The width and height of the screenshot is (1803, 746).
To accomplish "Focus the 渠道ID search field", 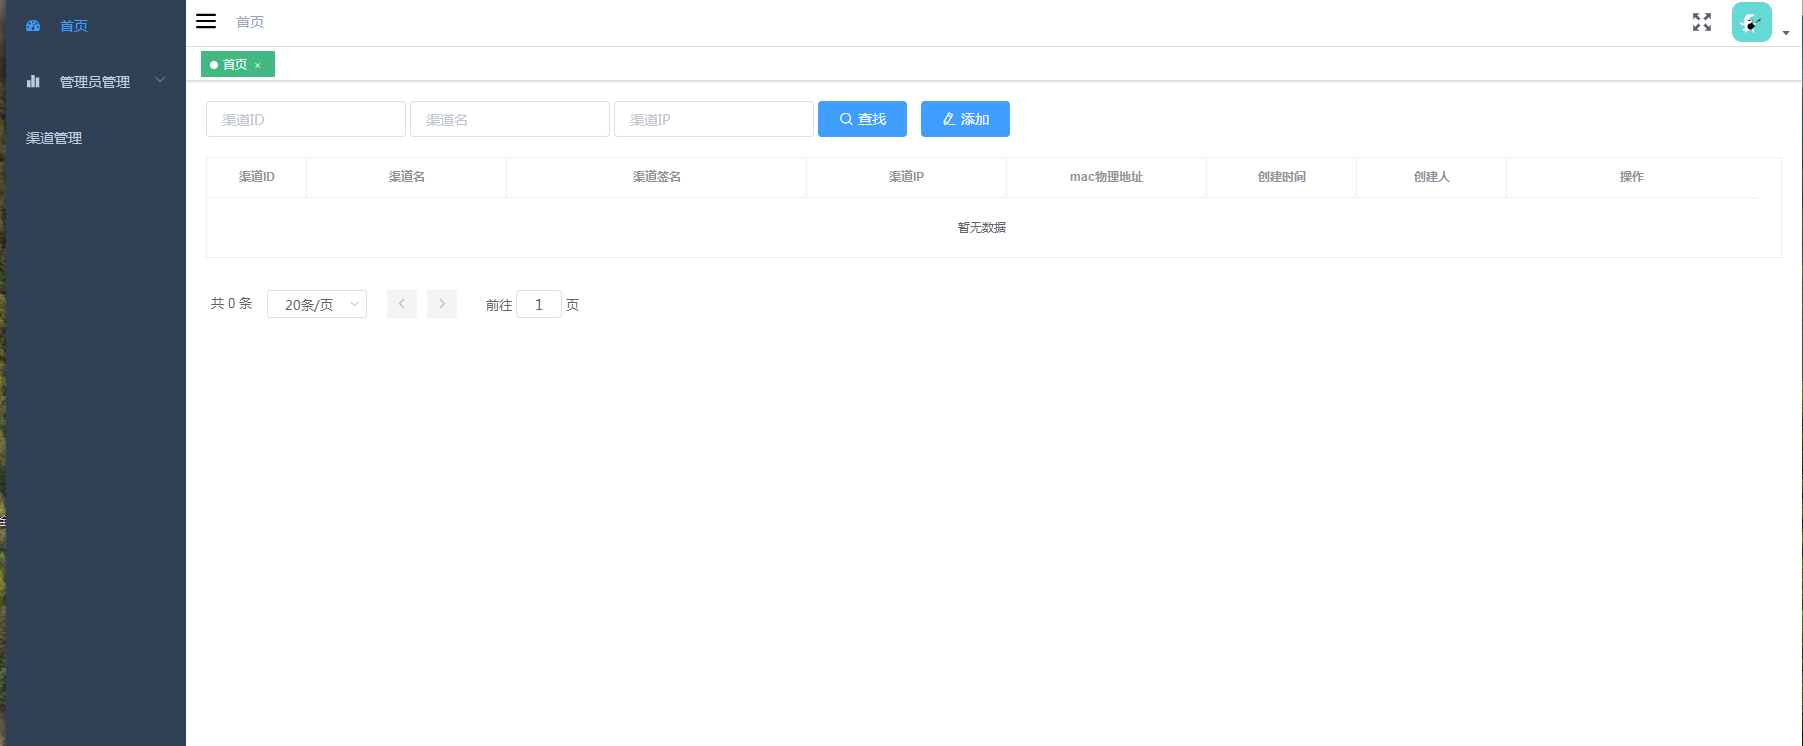I will coord(306,119).
